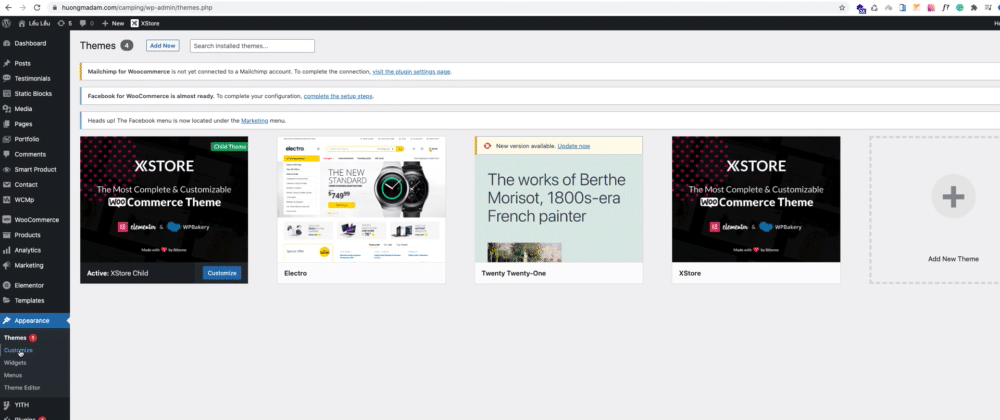Click the YITH icon in sidebar

[x=6, y=405]
